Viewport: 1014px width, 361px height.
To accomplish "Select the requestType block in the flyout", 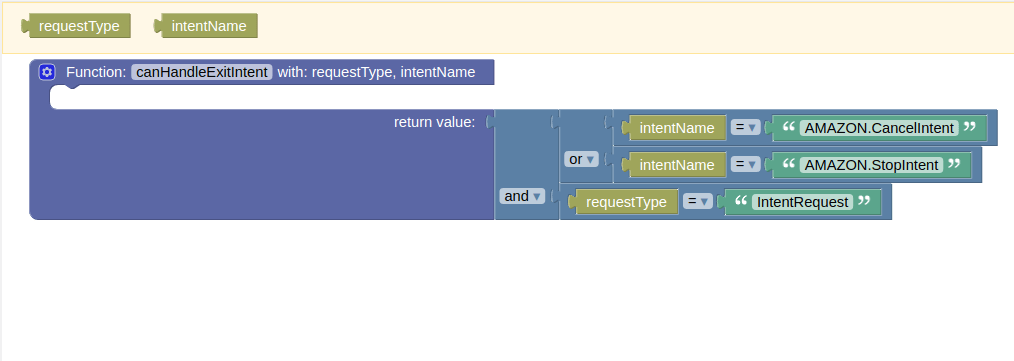I will (x=77, y=26).
